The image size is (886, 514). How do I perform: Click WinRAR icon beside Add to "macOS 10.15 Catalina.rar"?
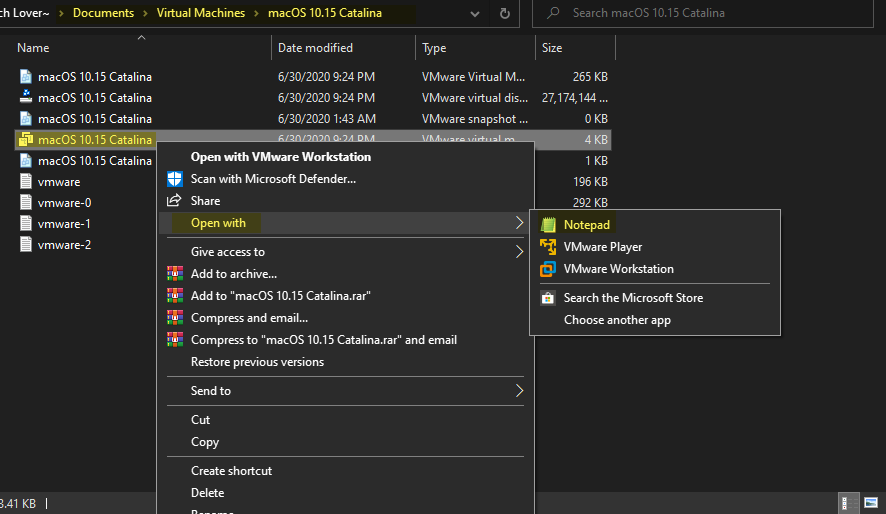pyautogui.click(x=175, y=296)
